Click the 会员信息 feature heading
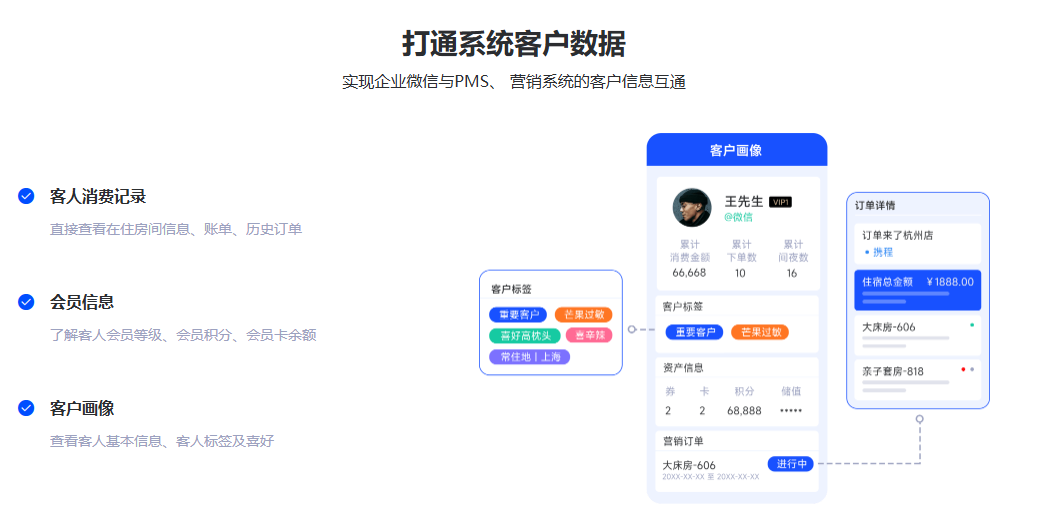This screenshot has height=529, width=1041. click(x=82, y=302)
